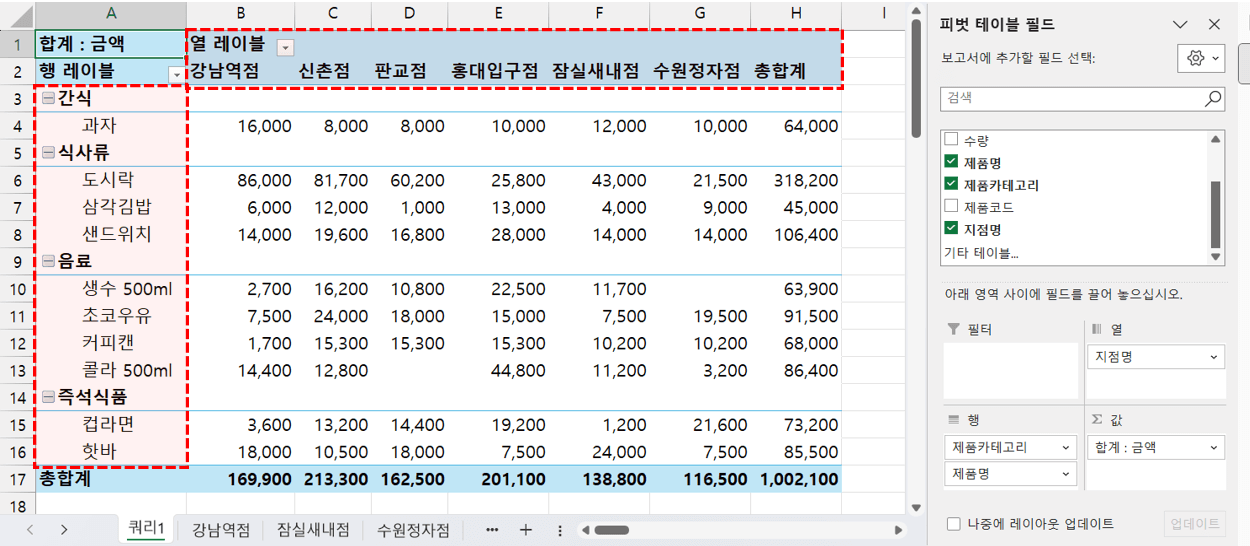Check the 수량 field checkbox
1250x546 pixels.
951,140
